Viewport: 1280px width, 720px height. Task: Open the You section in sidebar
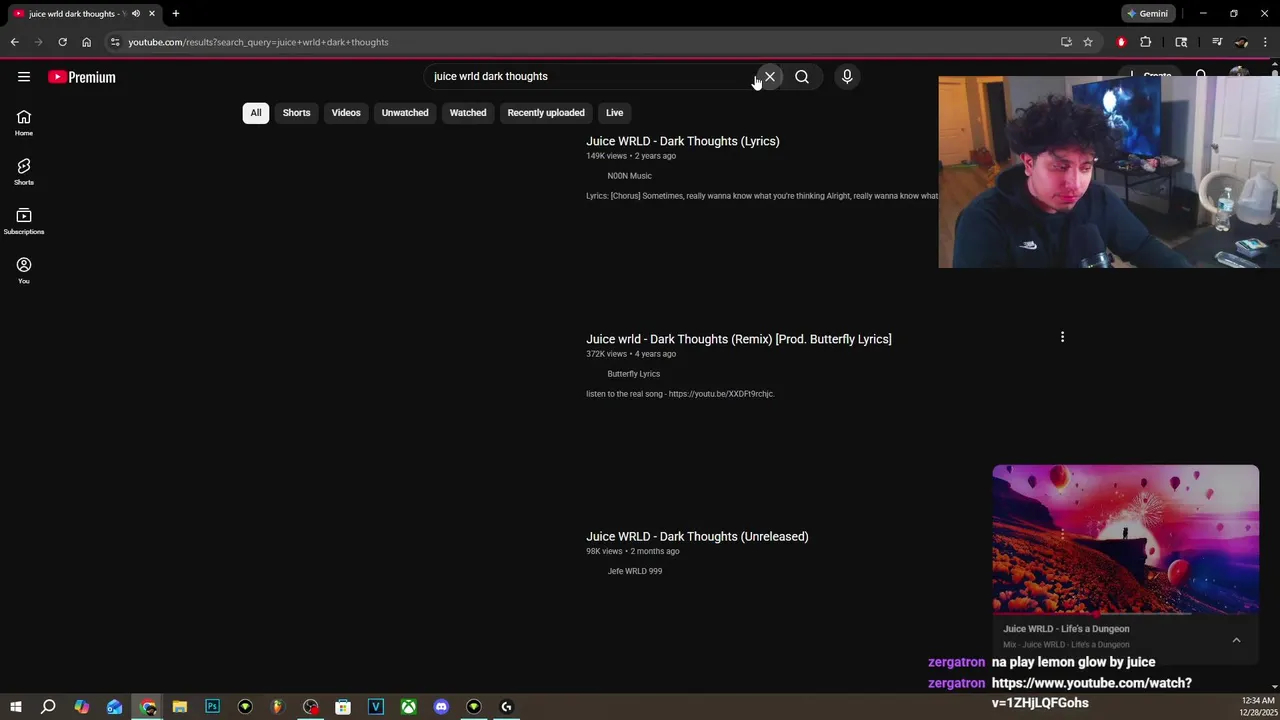pos(24,270)
